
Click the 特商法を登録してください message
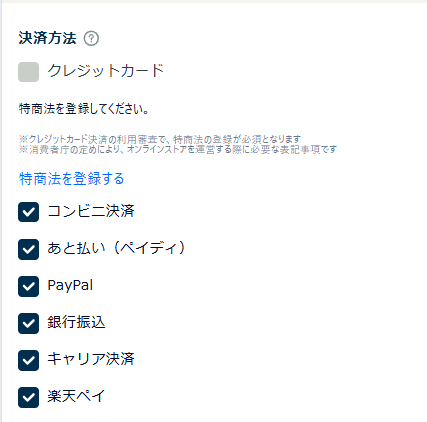pyautogui.click(x=84, y=109)
